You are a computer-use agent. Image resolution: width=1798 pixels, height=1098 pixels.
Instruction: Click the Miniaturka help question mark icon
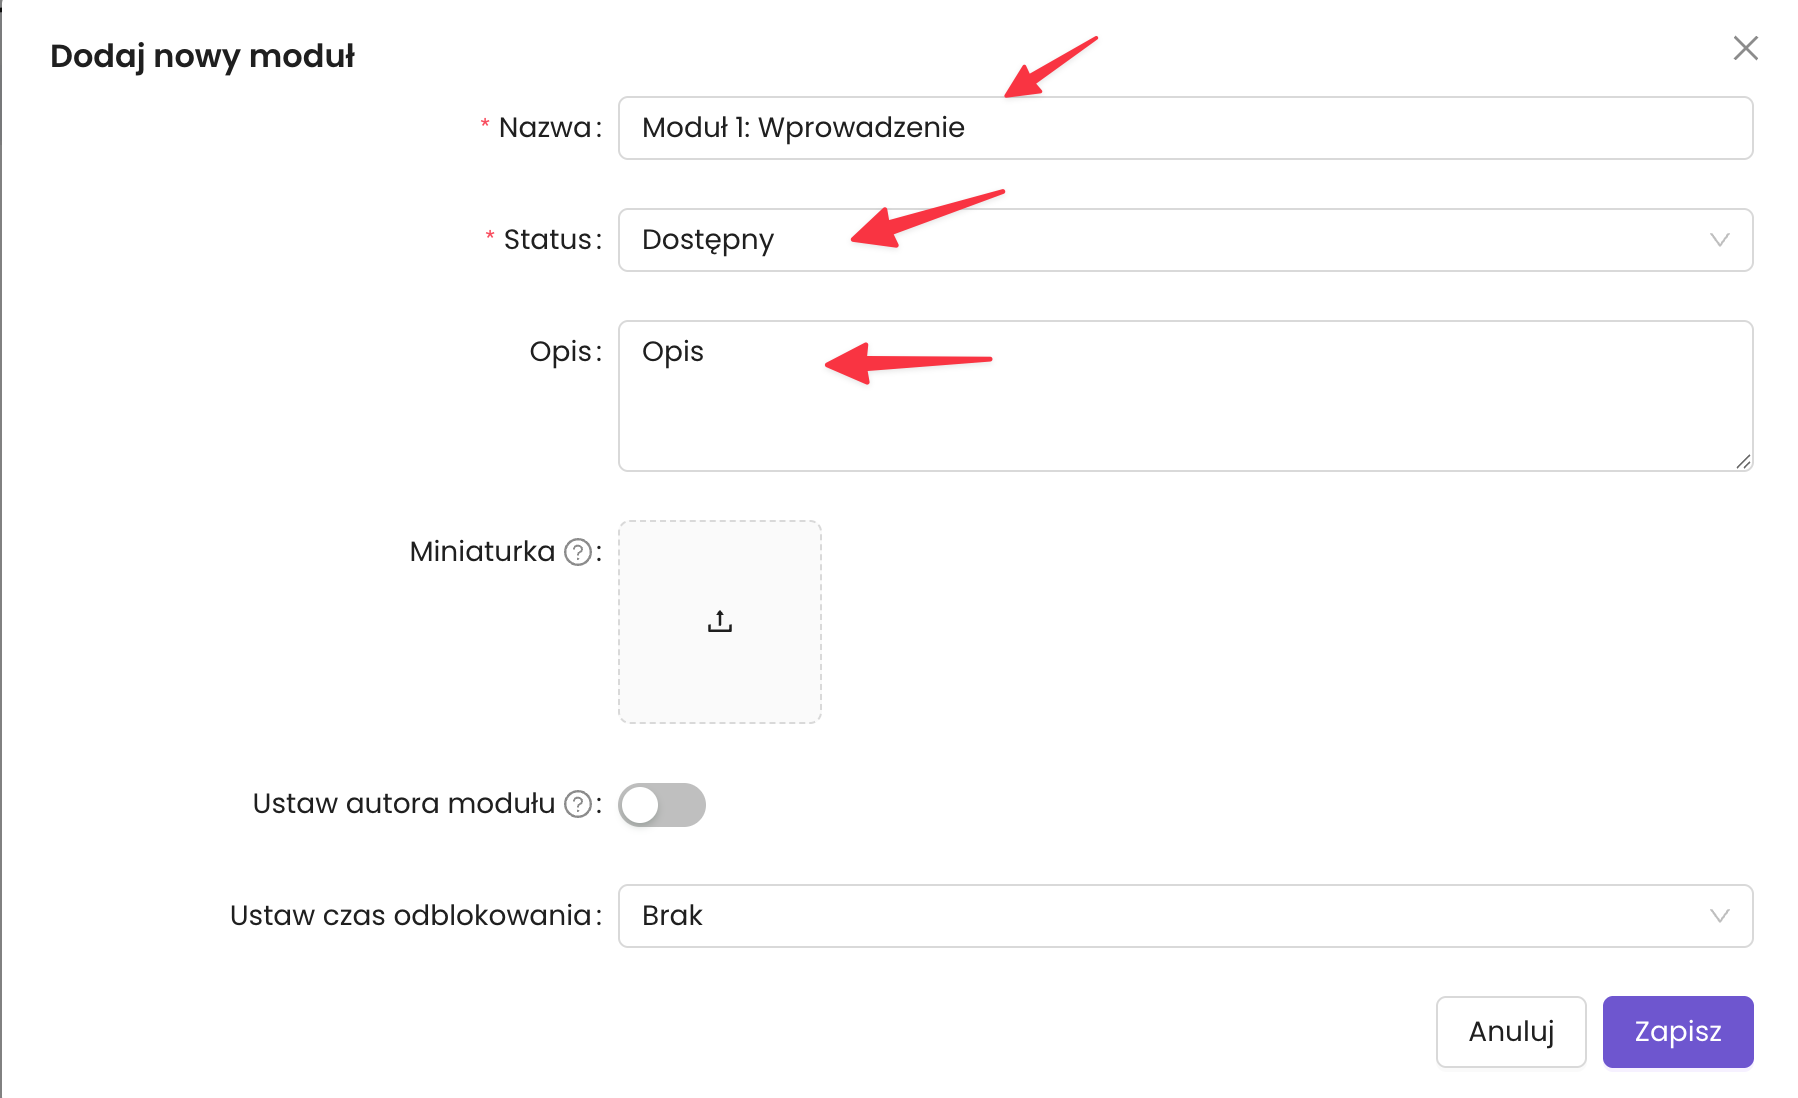pos(578,552)
